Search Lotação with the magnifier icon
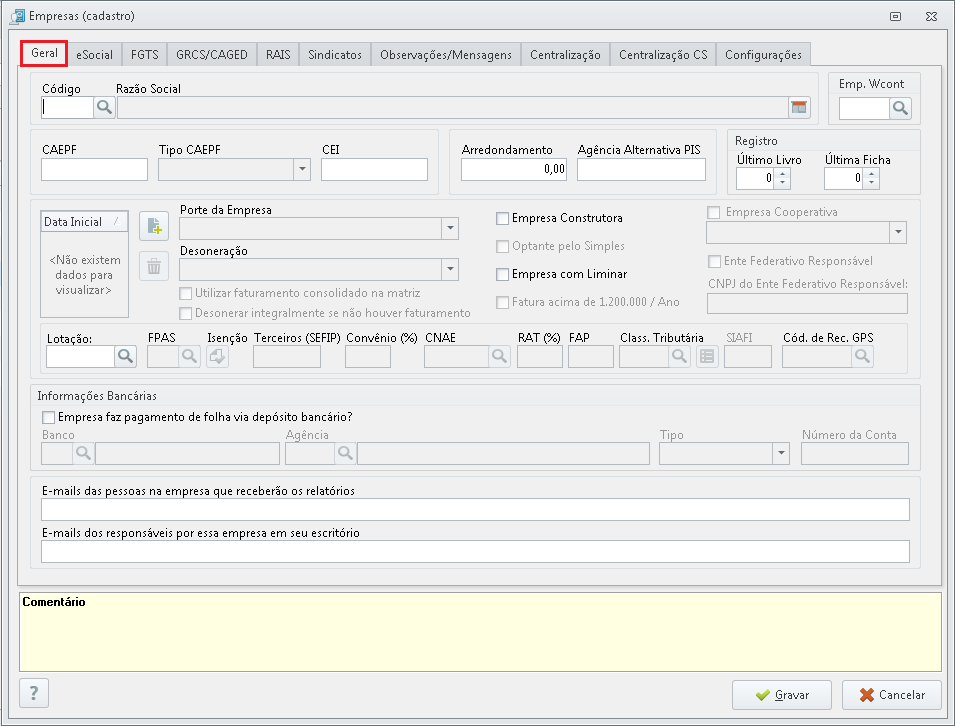This screenshot has height=726, width=955. [x=125, y=356]
